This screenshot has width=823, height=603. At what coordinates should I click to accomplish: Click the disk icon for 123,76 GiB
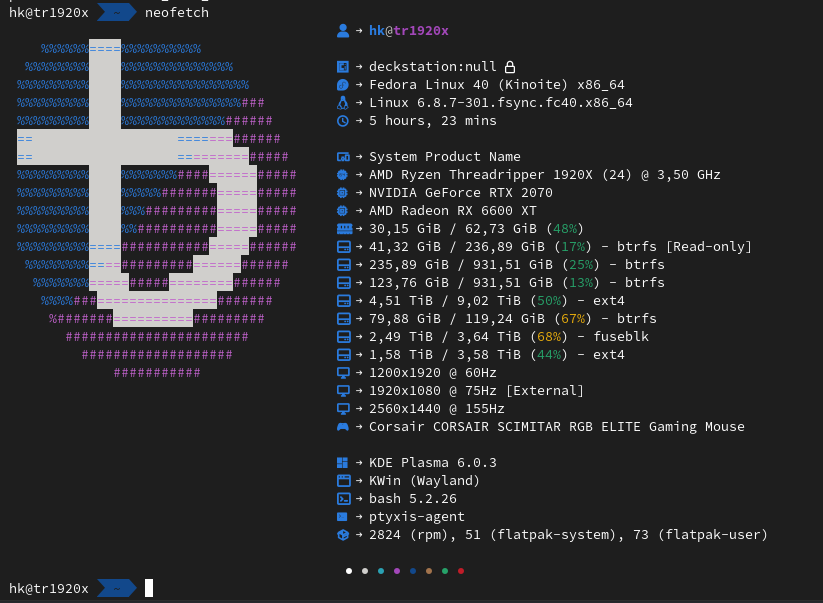[x=343, y=283]
